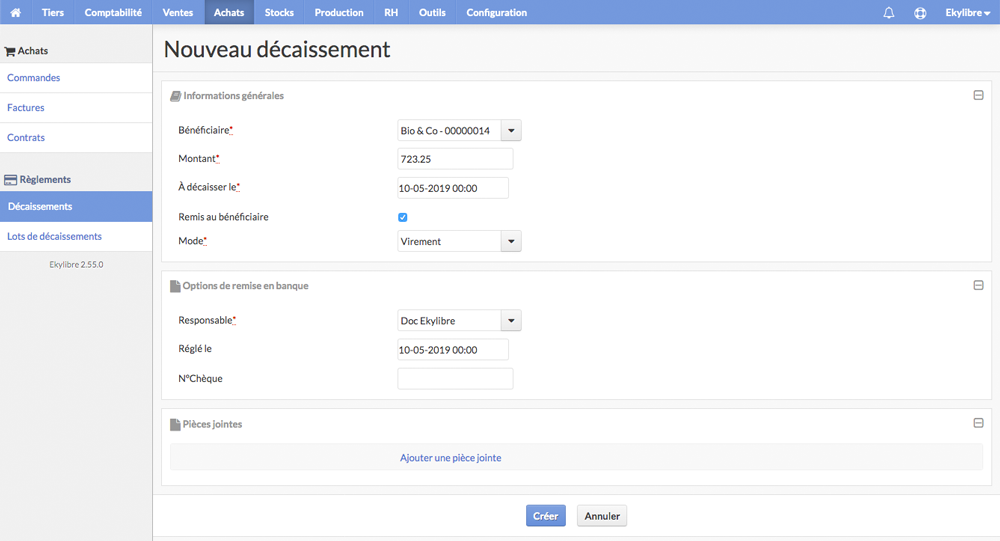Click the Créer button

pos(545,515)
